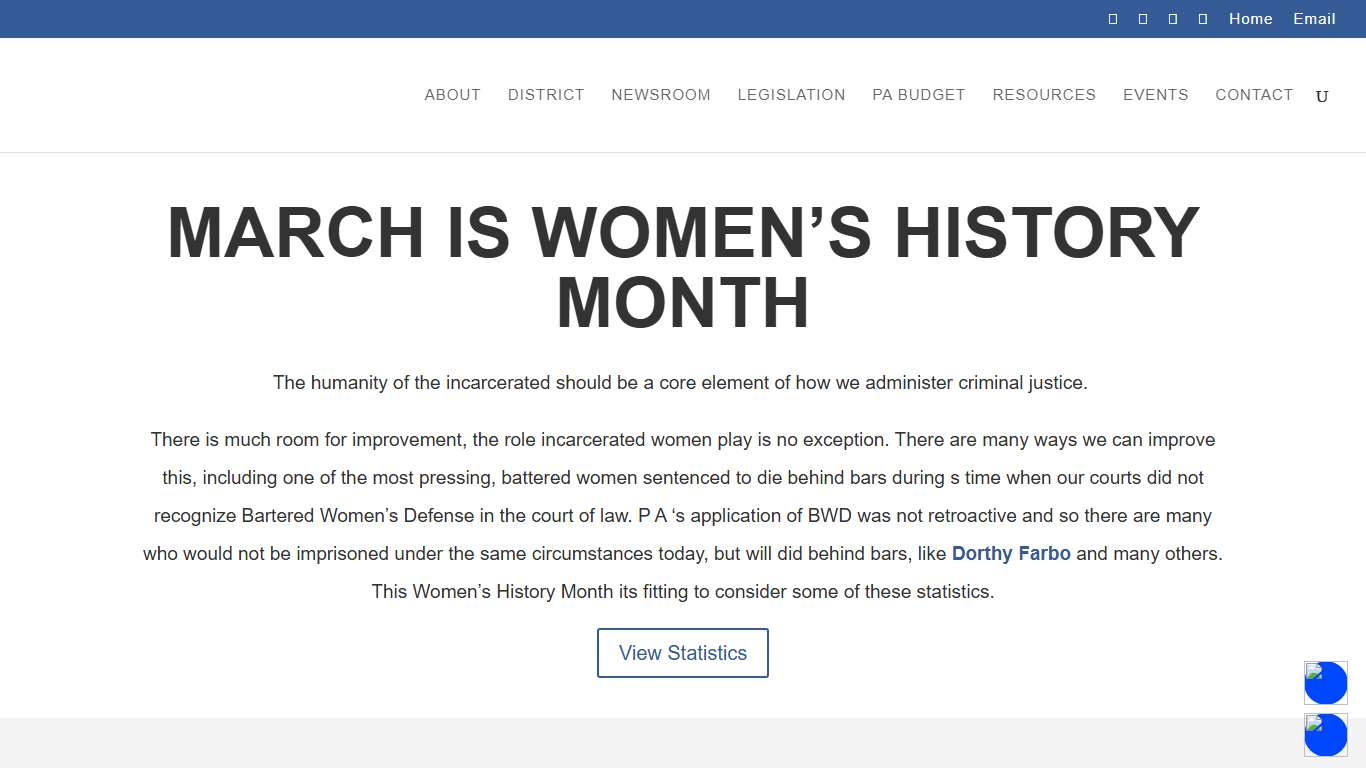The height and width of the screenshot is (768, 1366).
Task: Select the third social icon in top bar
Action: pyautogui.click(x=1172, y=18)
